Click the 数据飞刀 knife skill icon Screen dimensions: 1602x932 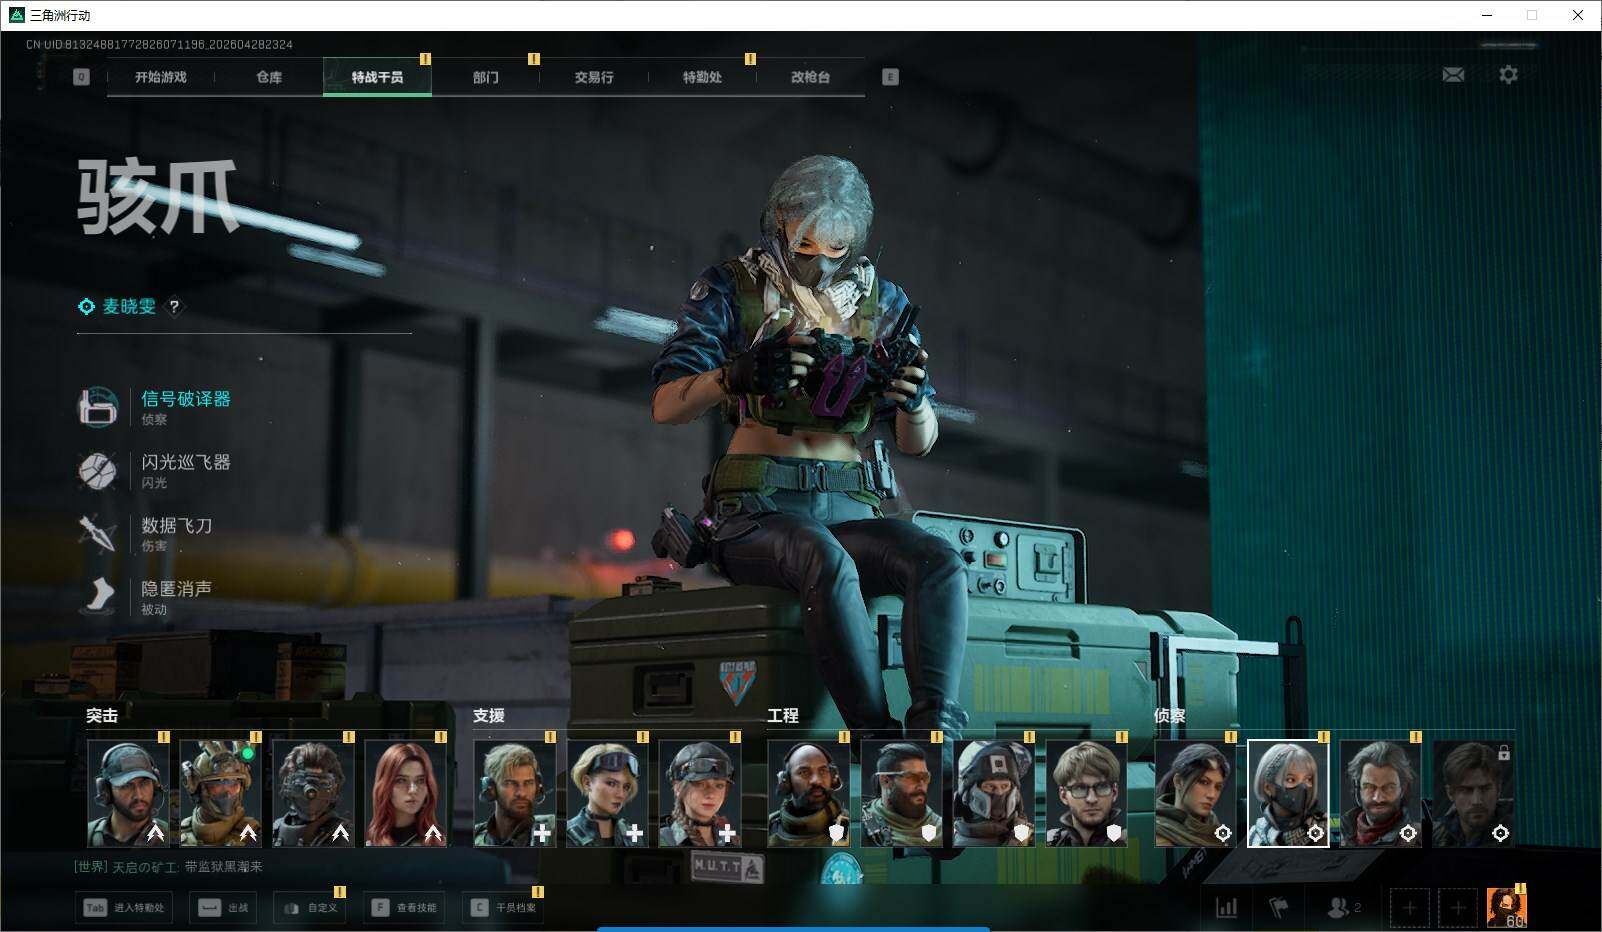[x=98, y=533]
